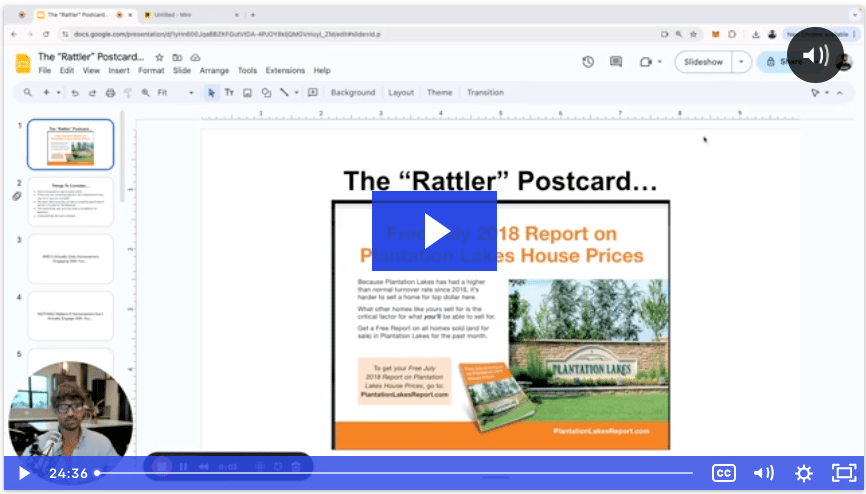This screenshot has height=494, width=866.
Task: Open the Extensions menu
Action: tap(285, 71)
